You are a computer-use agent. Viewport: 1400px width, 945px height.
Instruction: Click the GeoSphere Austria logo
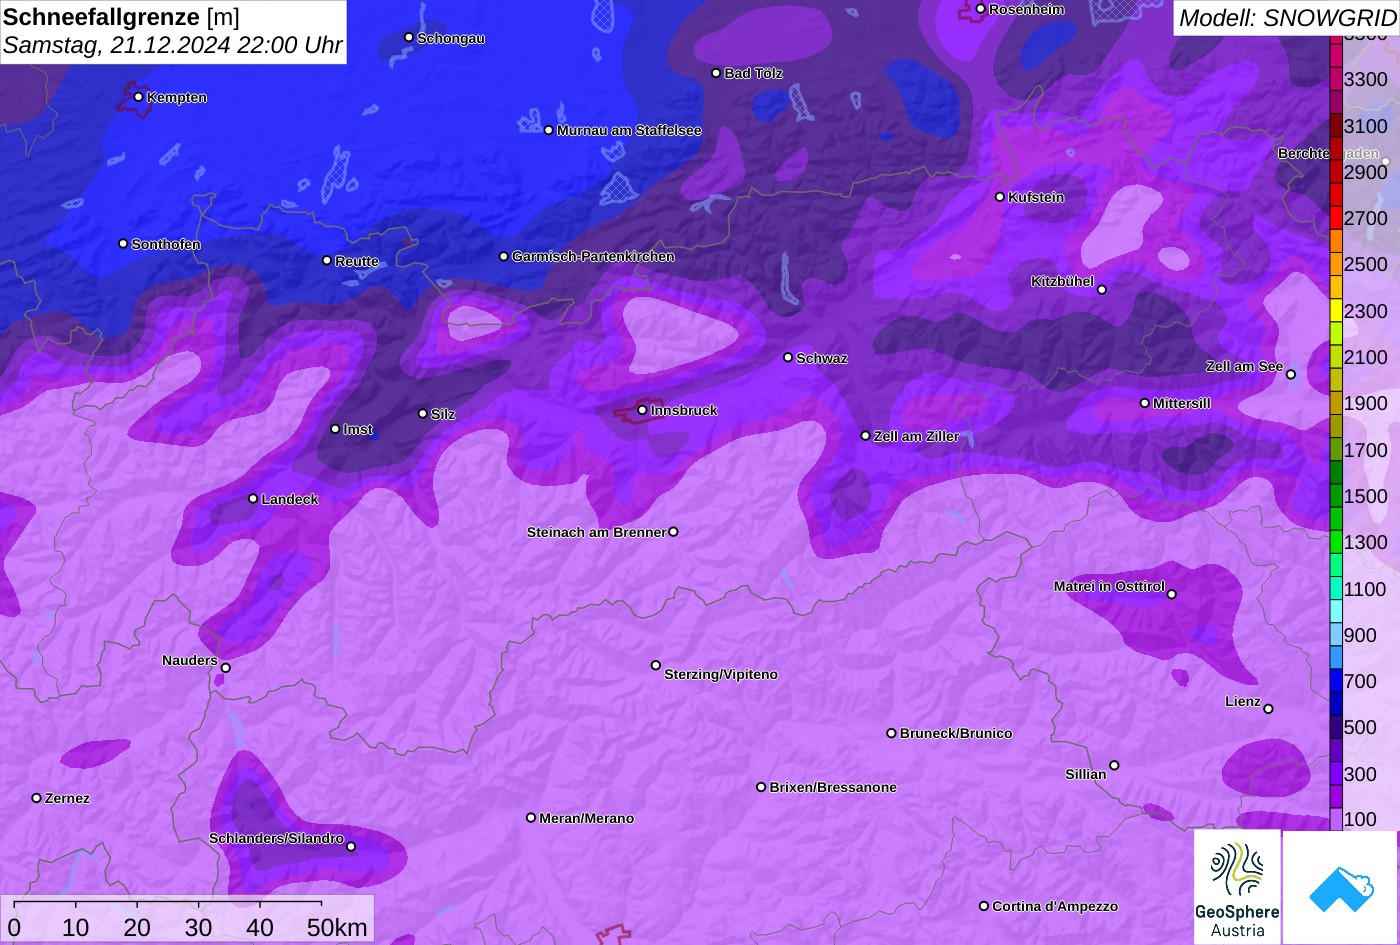(1237, 887)
